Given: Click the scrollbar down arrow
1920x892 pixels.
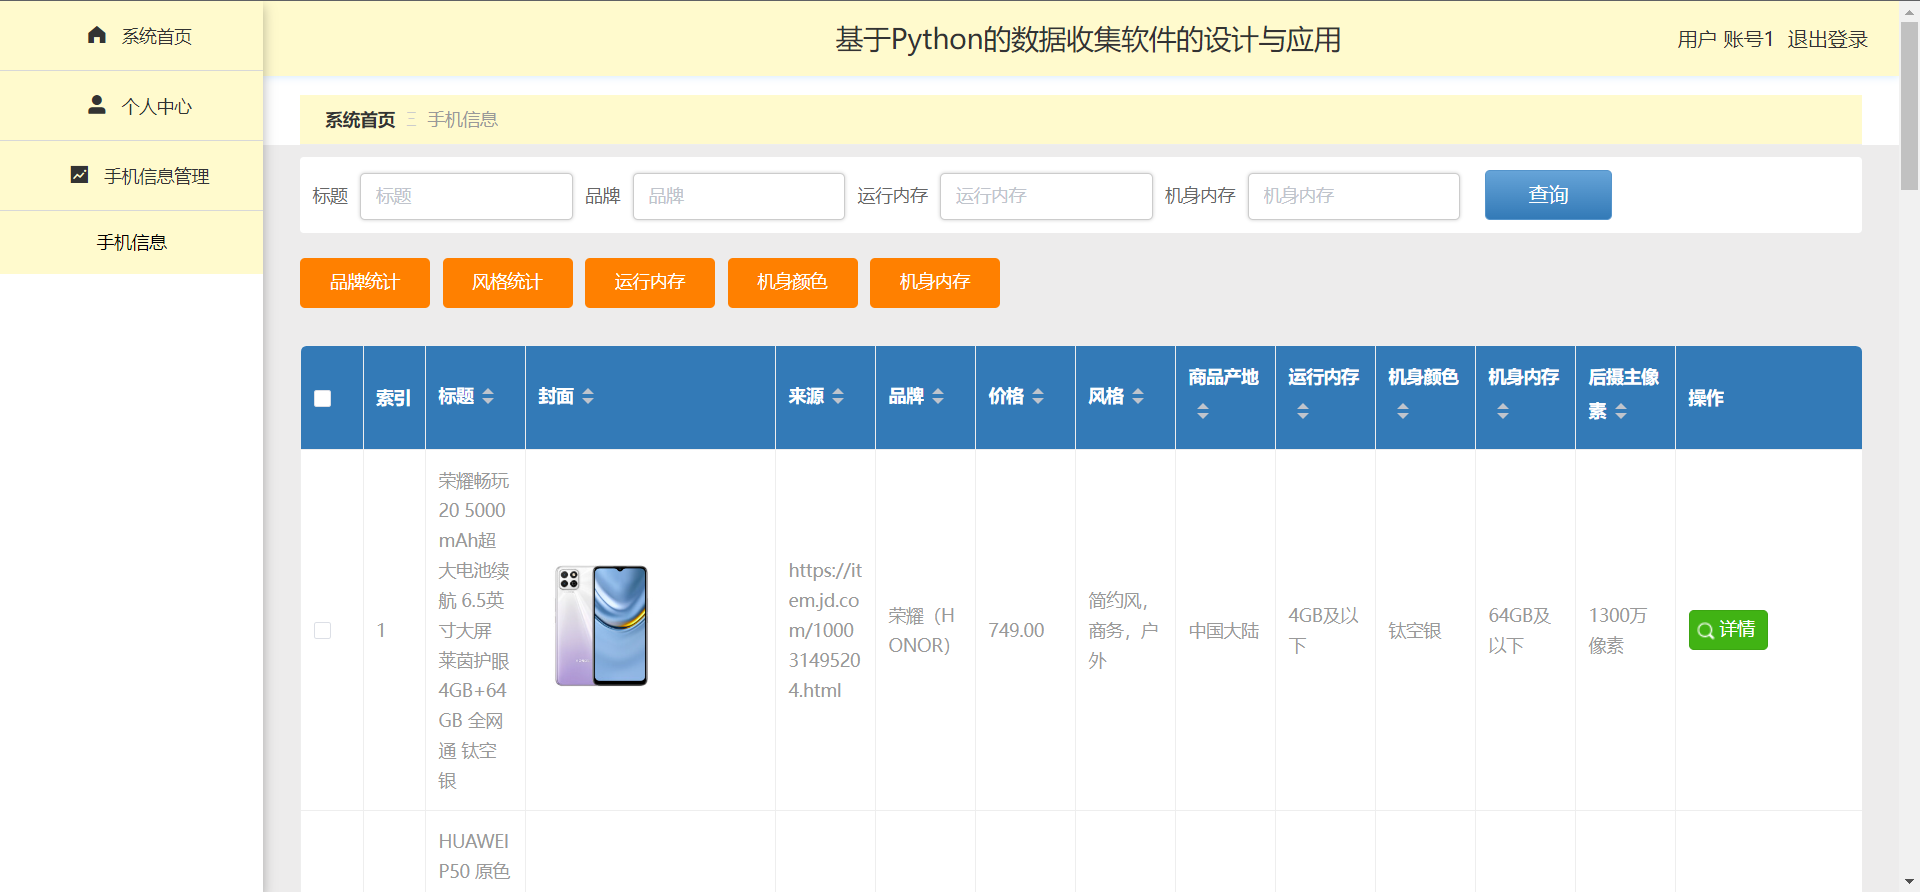Looking at the screenshot, I should click(1909, 882).
